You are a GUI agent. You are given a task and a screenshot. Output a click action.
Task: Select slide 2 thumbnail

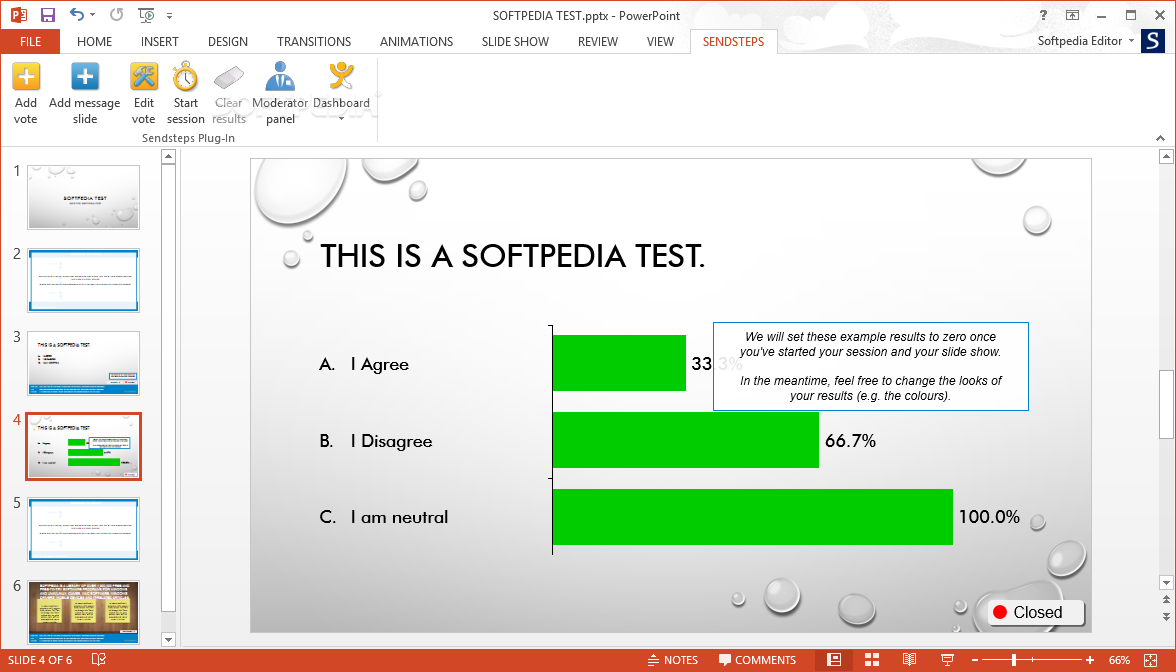coord(83,280)
